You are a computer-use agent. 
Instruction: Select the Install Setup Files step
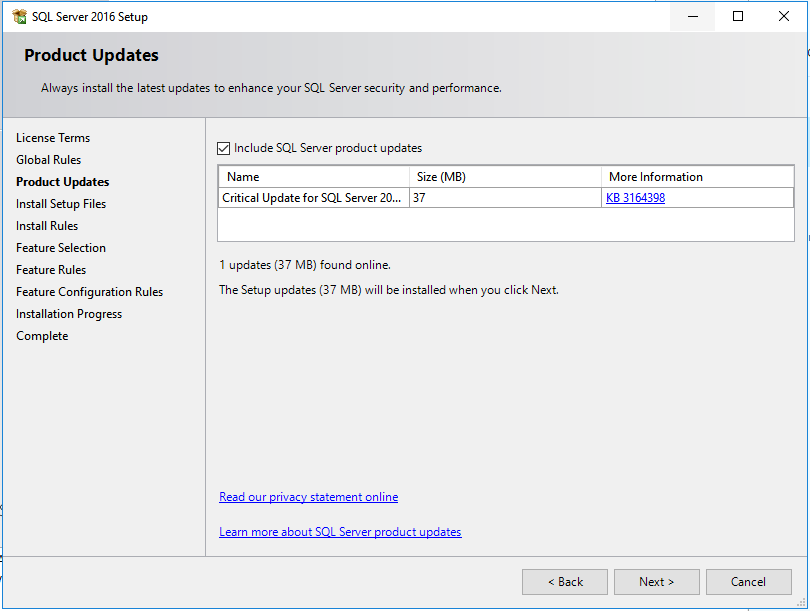[61, 203]
